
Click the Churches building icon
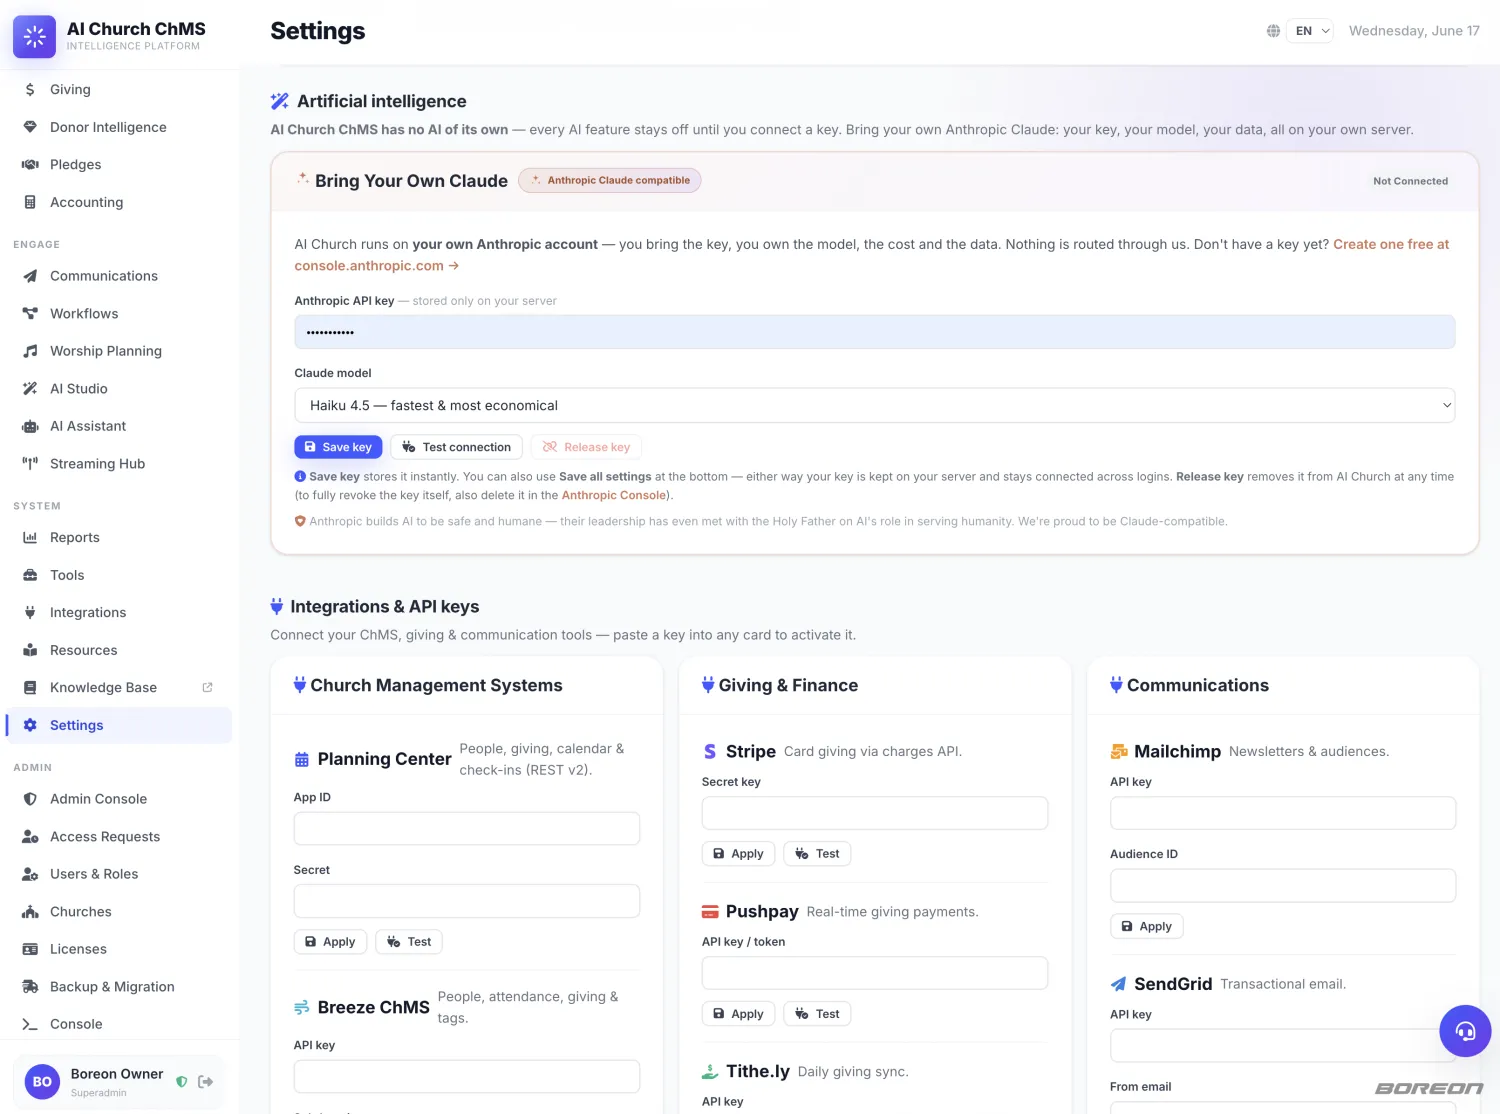point(30,912)
